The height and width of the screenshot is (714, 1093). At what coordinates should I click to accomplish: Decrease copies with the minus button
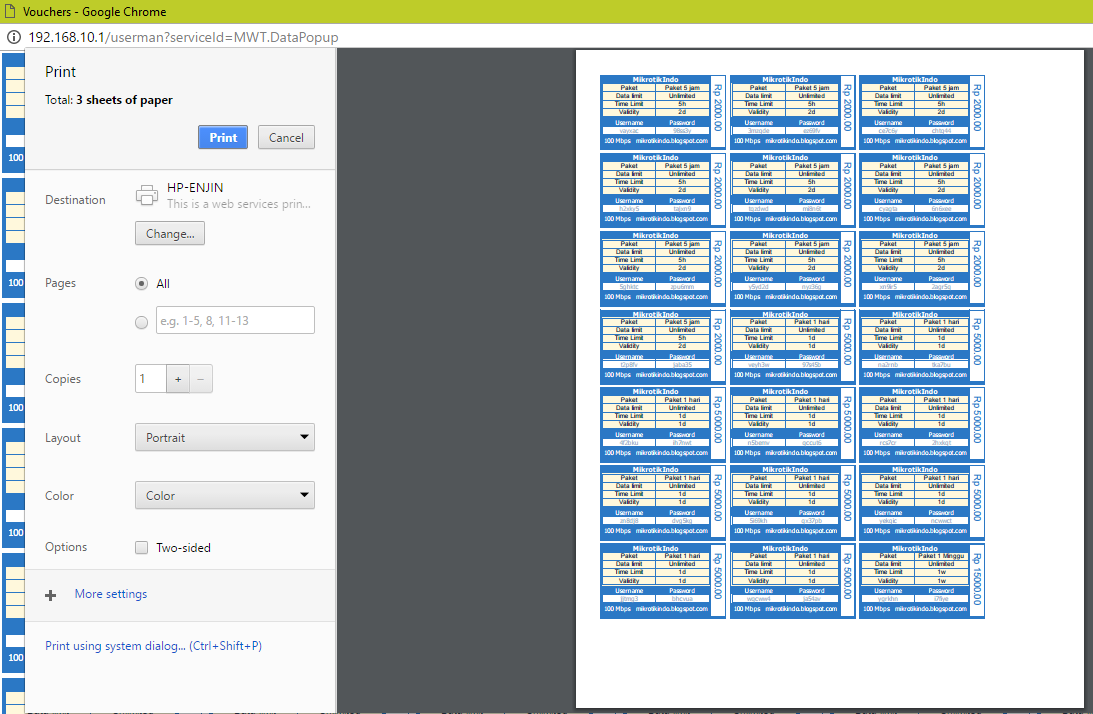(201, 379)
